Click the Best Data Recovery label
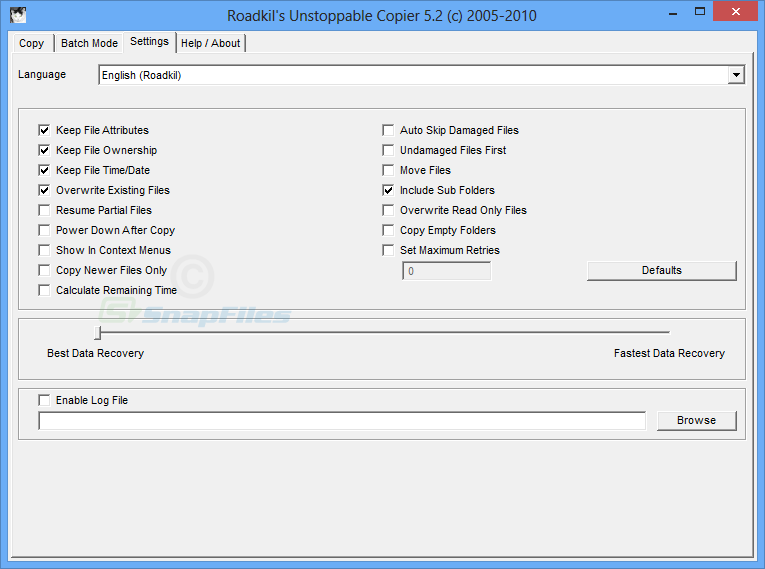Screen dimensions: 765x569 (x=95, y=353)
